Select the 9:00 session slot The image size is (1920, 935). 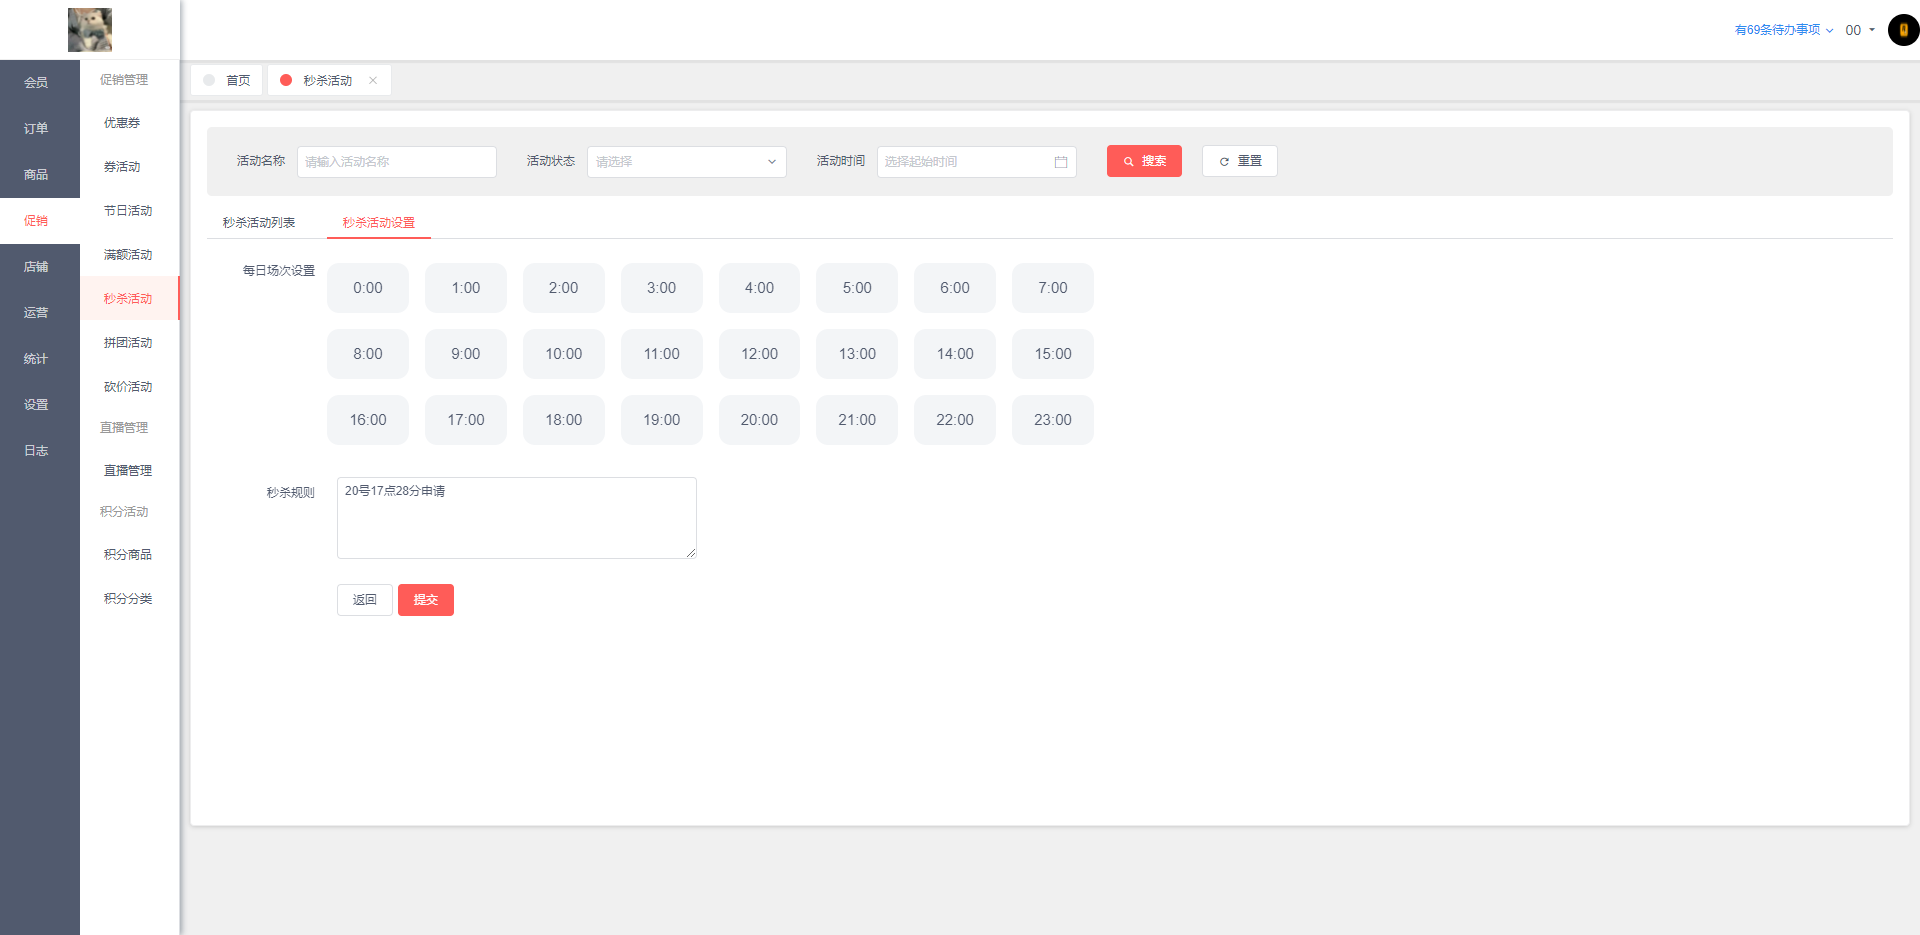tap(466, 354)
